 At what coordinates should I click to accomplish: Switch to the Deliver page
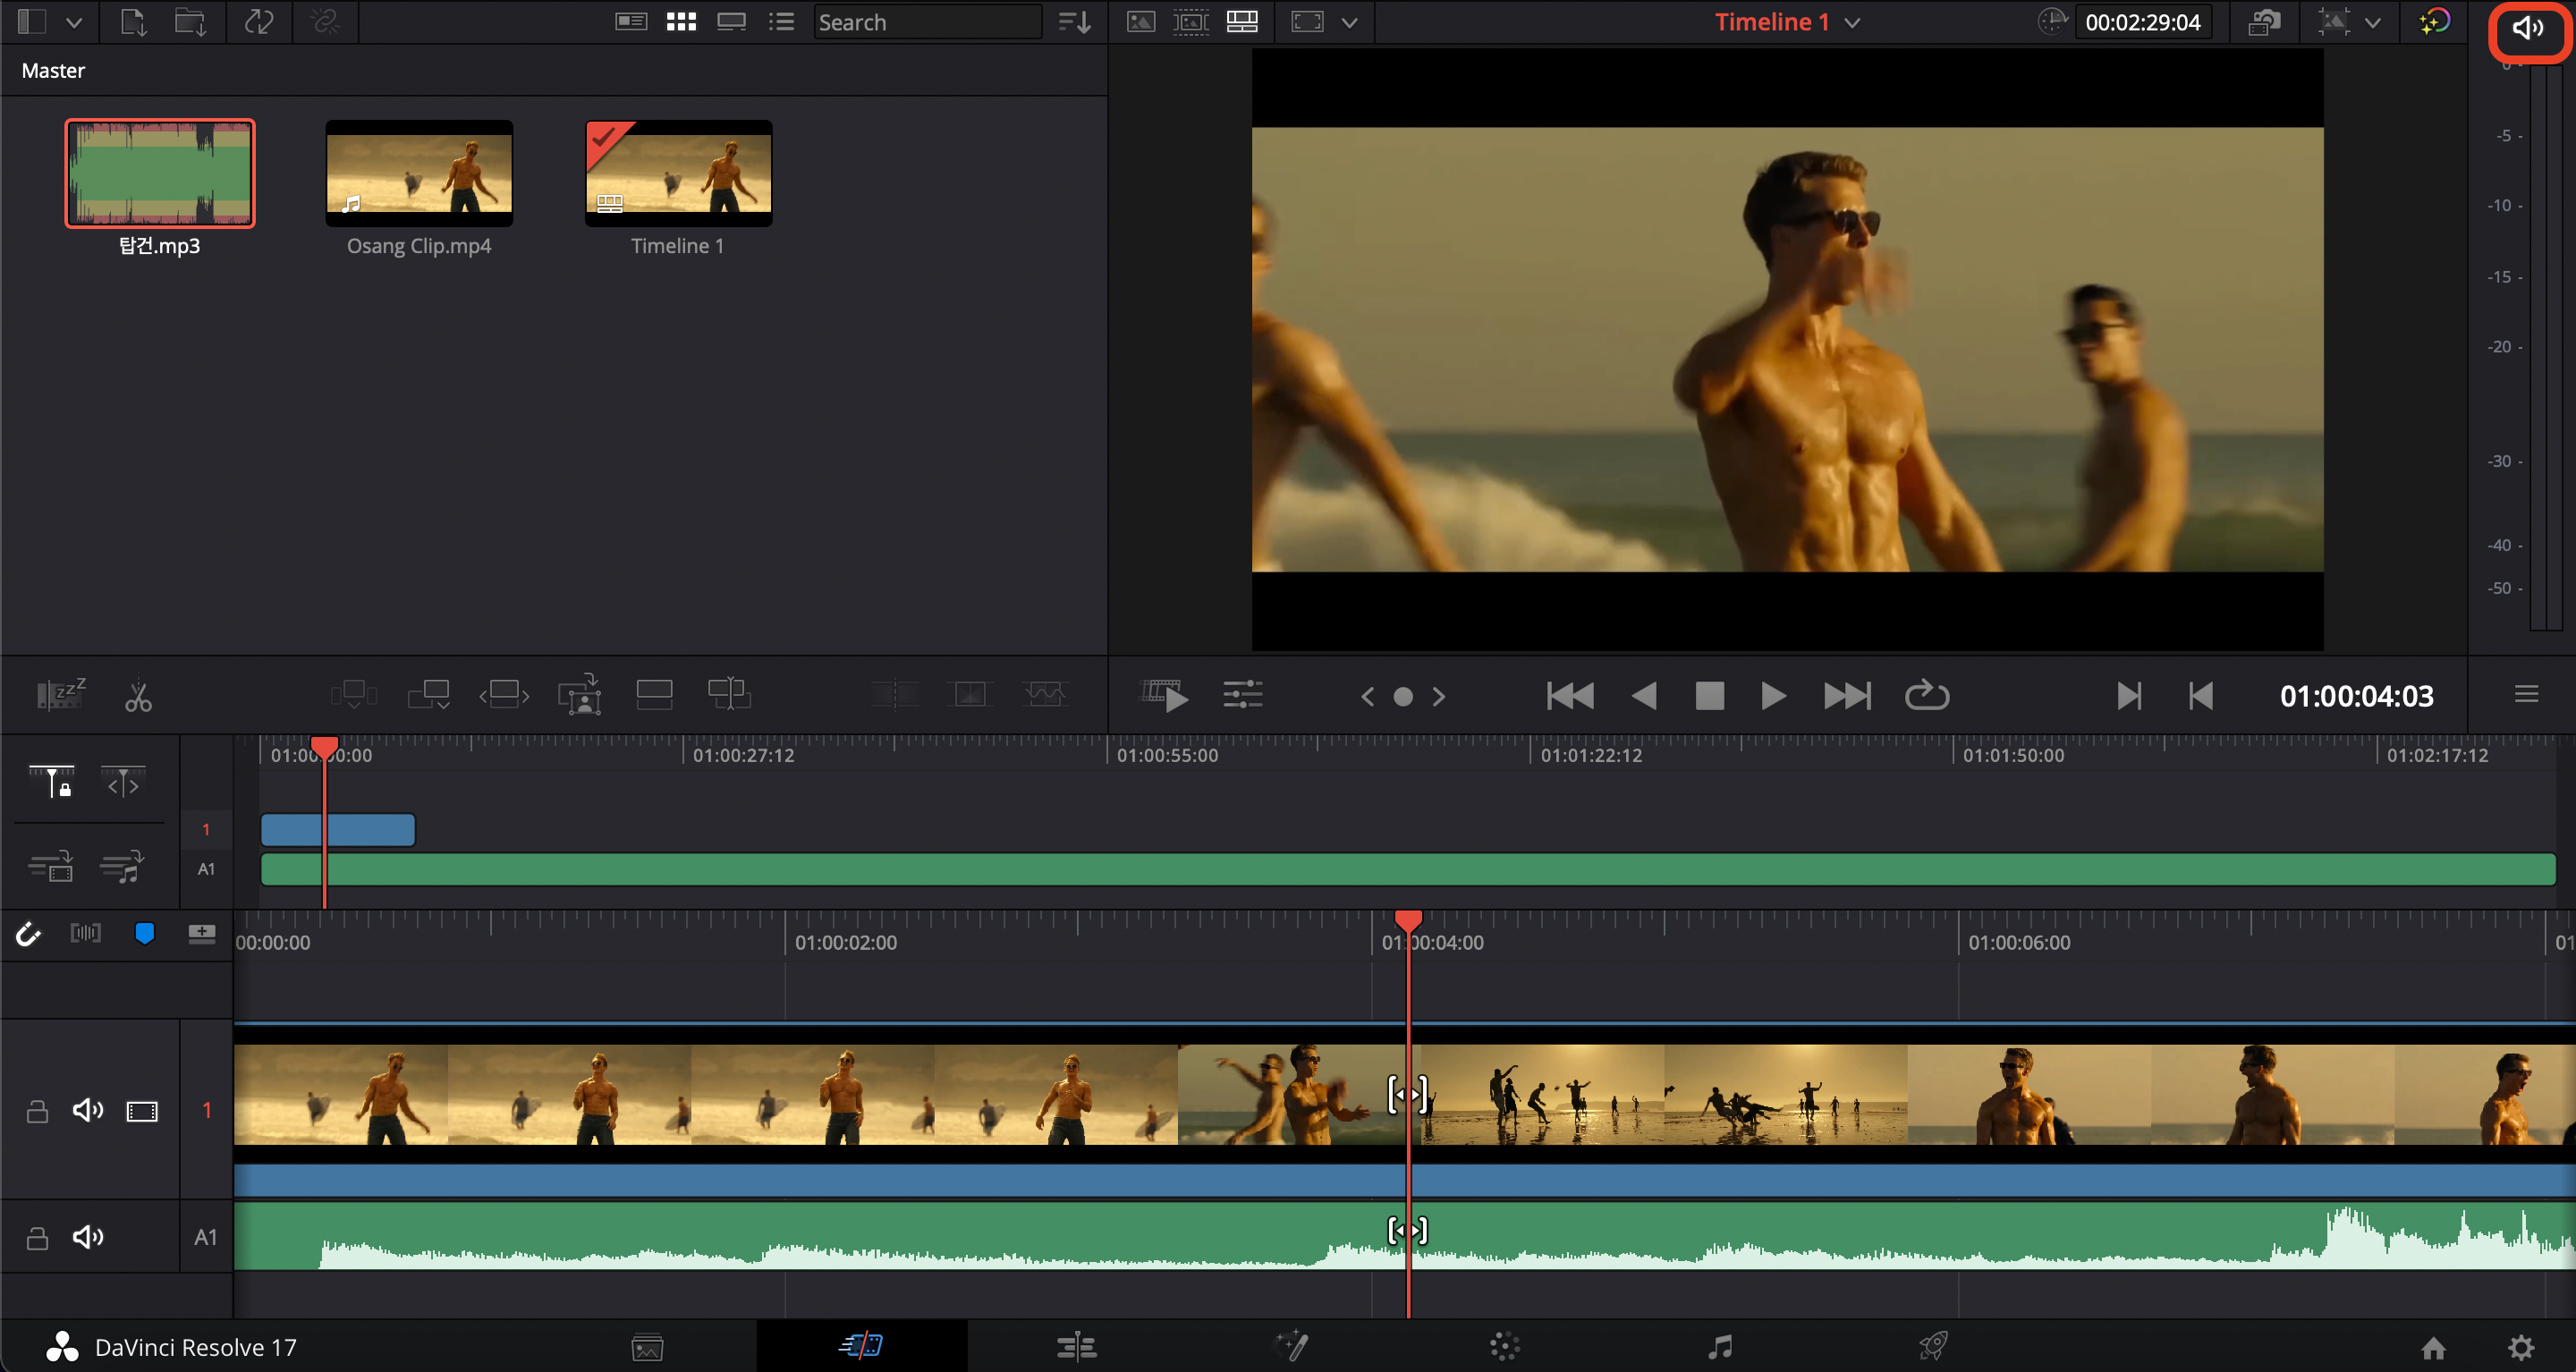click(x=1933, y=1346)
